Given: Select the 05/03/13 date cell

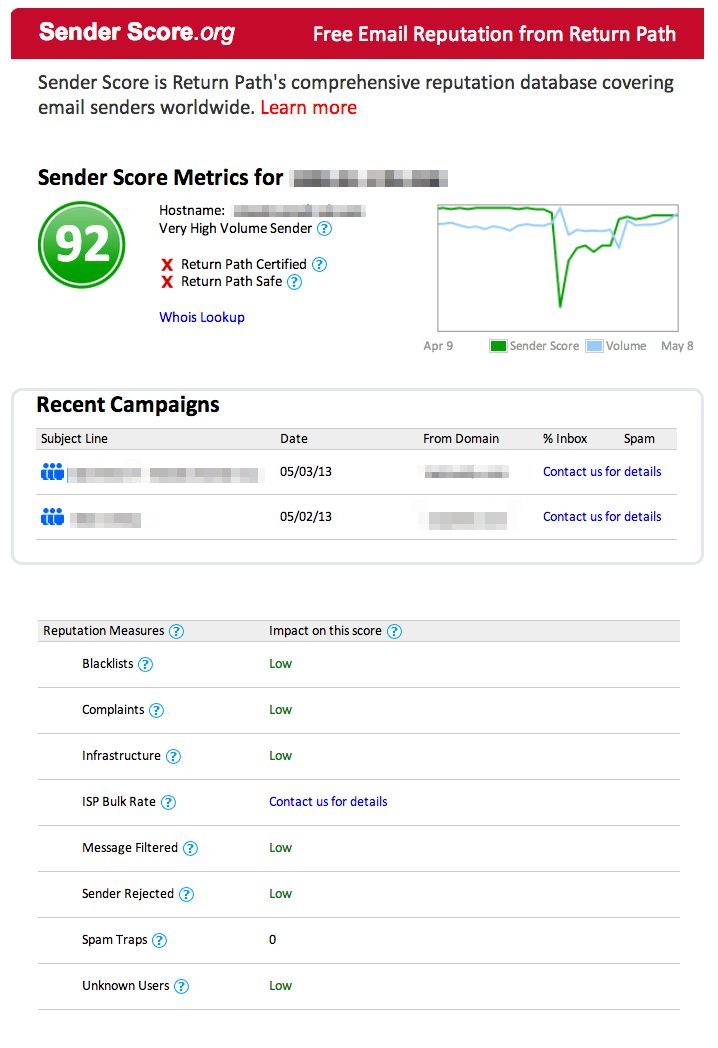Looking at the screenshot, I should pos(306,472).
